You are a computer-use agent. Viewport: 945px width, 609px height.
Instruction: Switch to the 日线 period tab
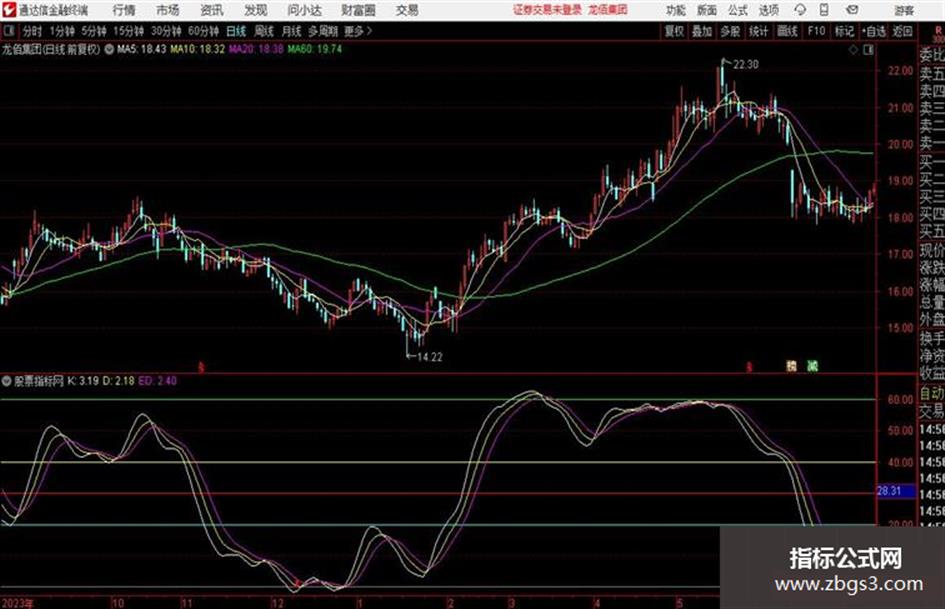point(236,31)
